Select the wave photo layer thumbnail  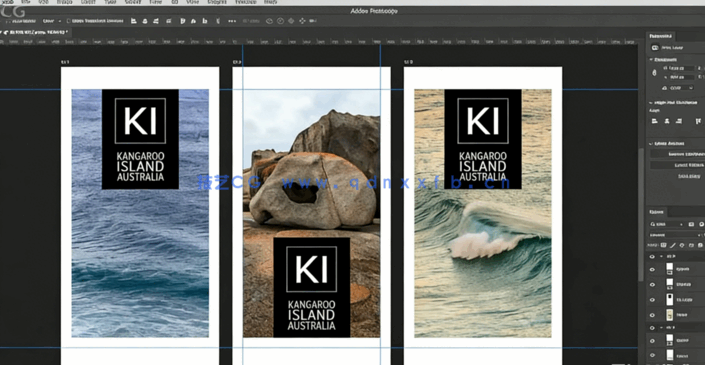point(669,315)
